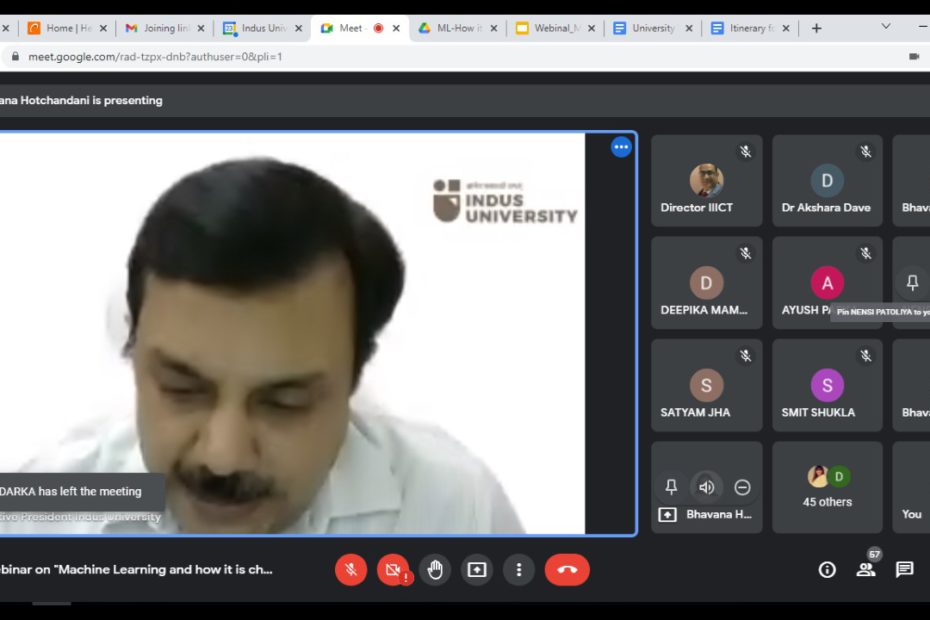Switch to the ML-How it tab
This screenshot has width=930, height=620.
coord(459,27)
